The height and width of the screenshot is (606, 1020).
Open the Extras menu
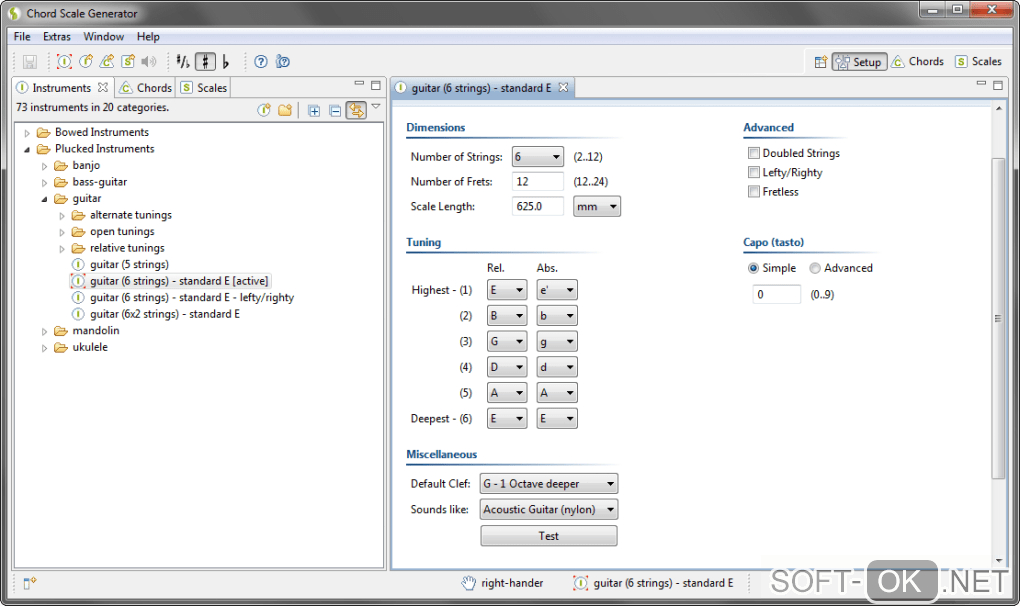(57, 36)
